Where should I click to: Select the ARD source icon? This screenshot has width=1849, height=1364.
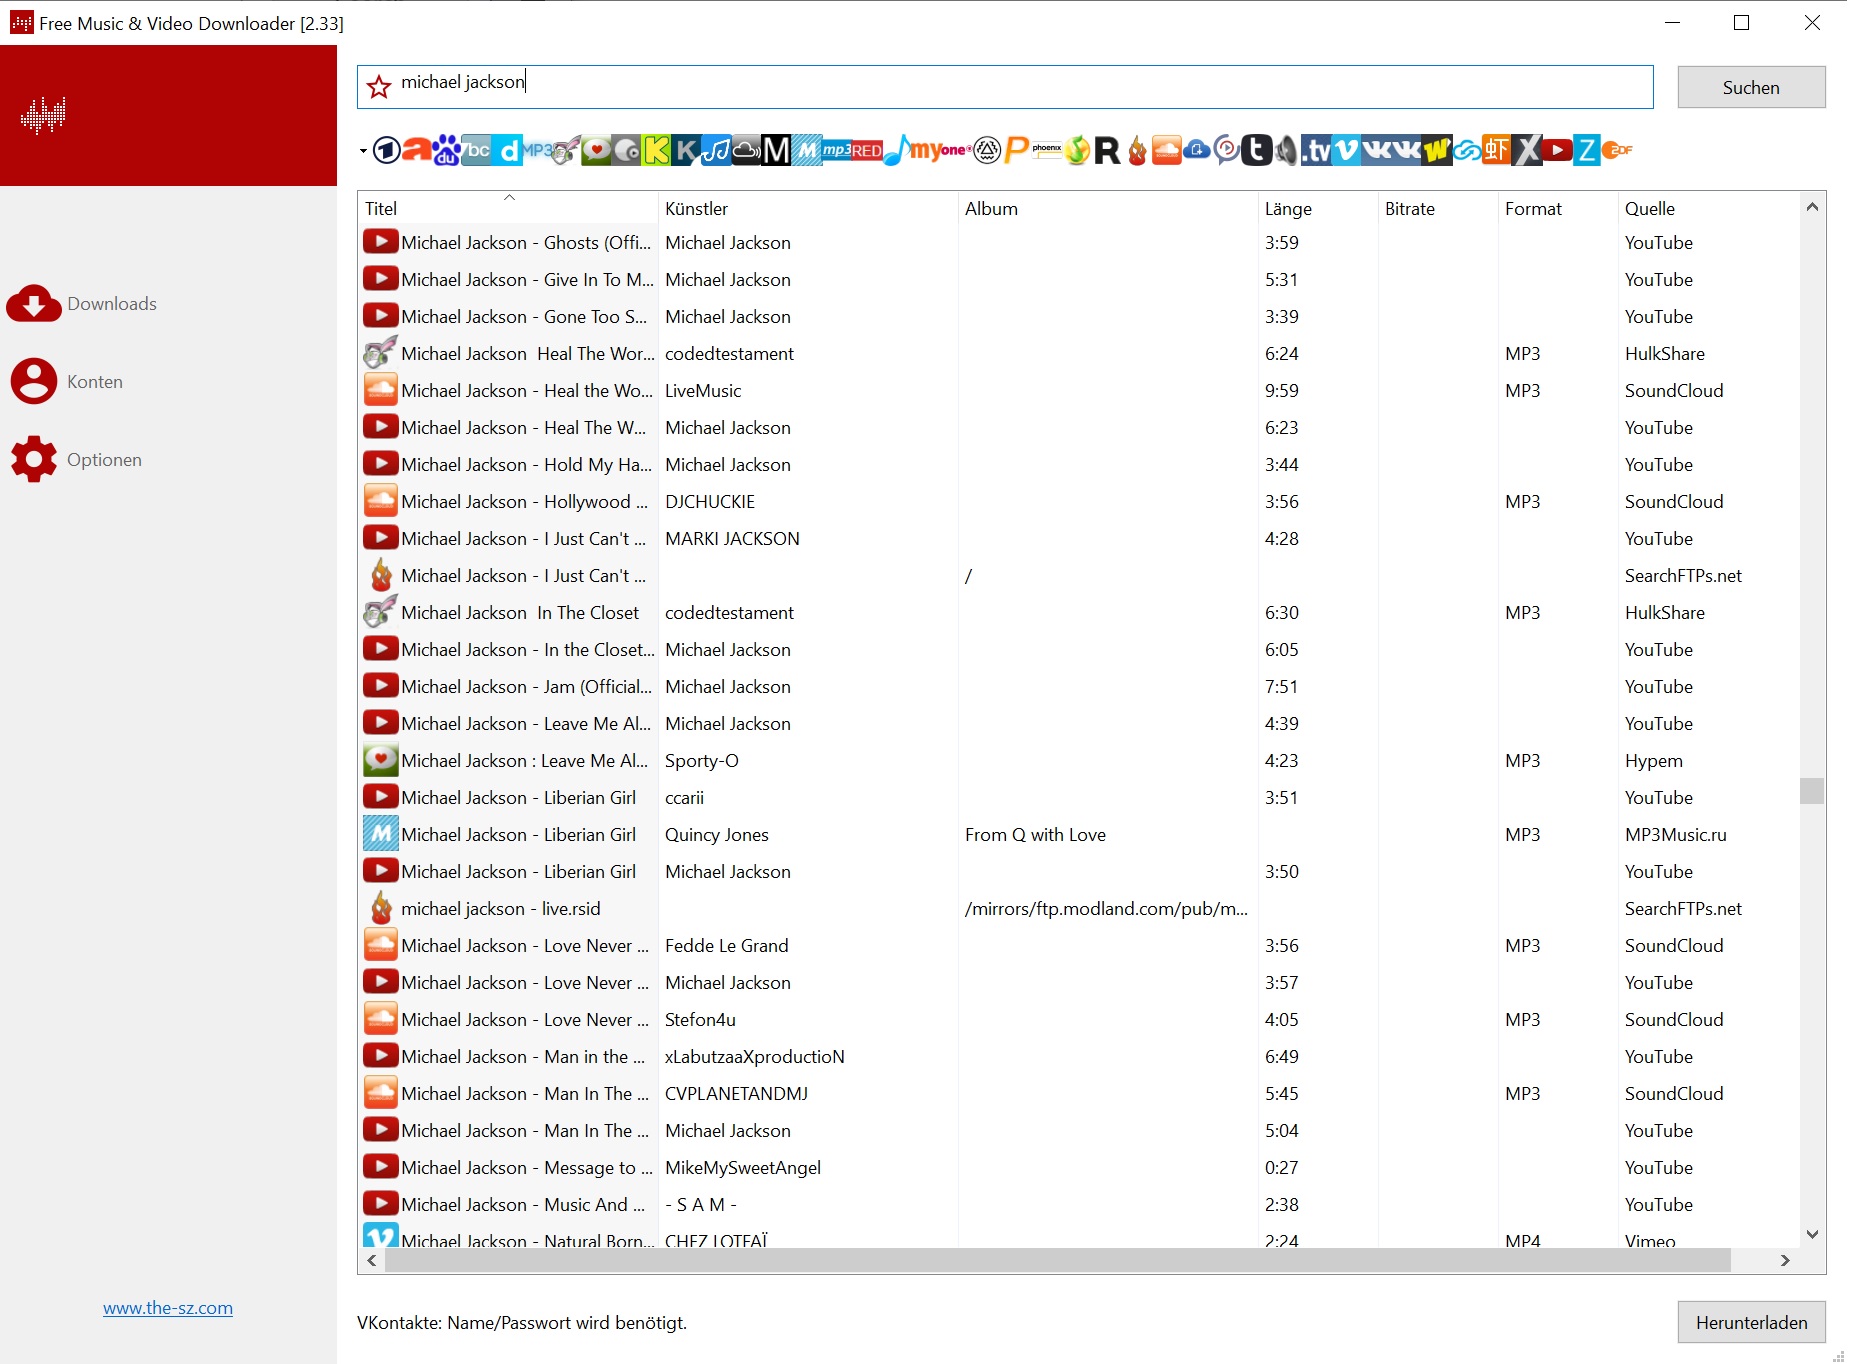pos(387,150)
